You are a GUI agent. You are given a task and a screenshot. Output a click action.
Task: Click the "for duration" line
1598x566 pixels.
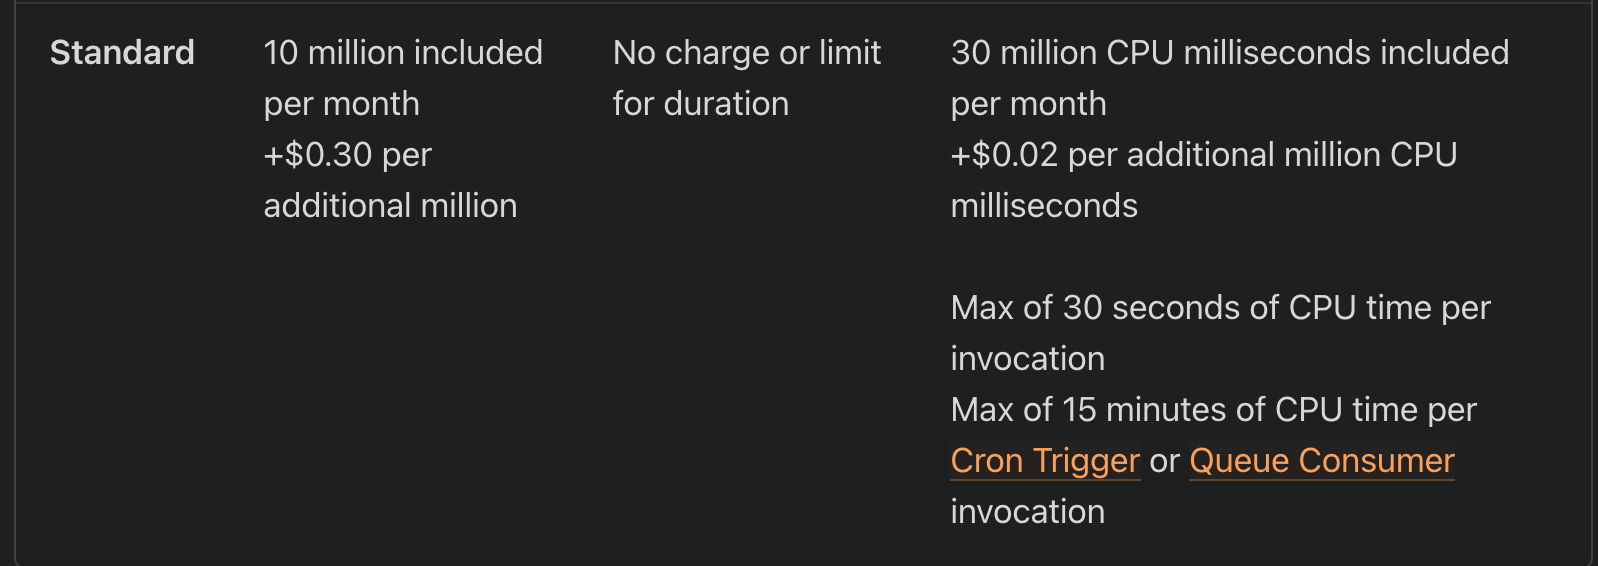[700, 104]
